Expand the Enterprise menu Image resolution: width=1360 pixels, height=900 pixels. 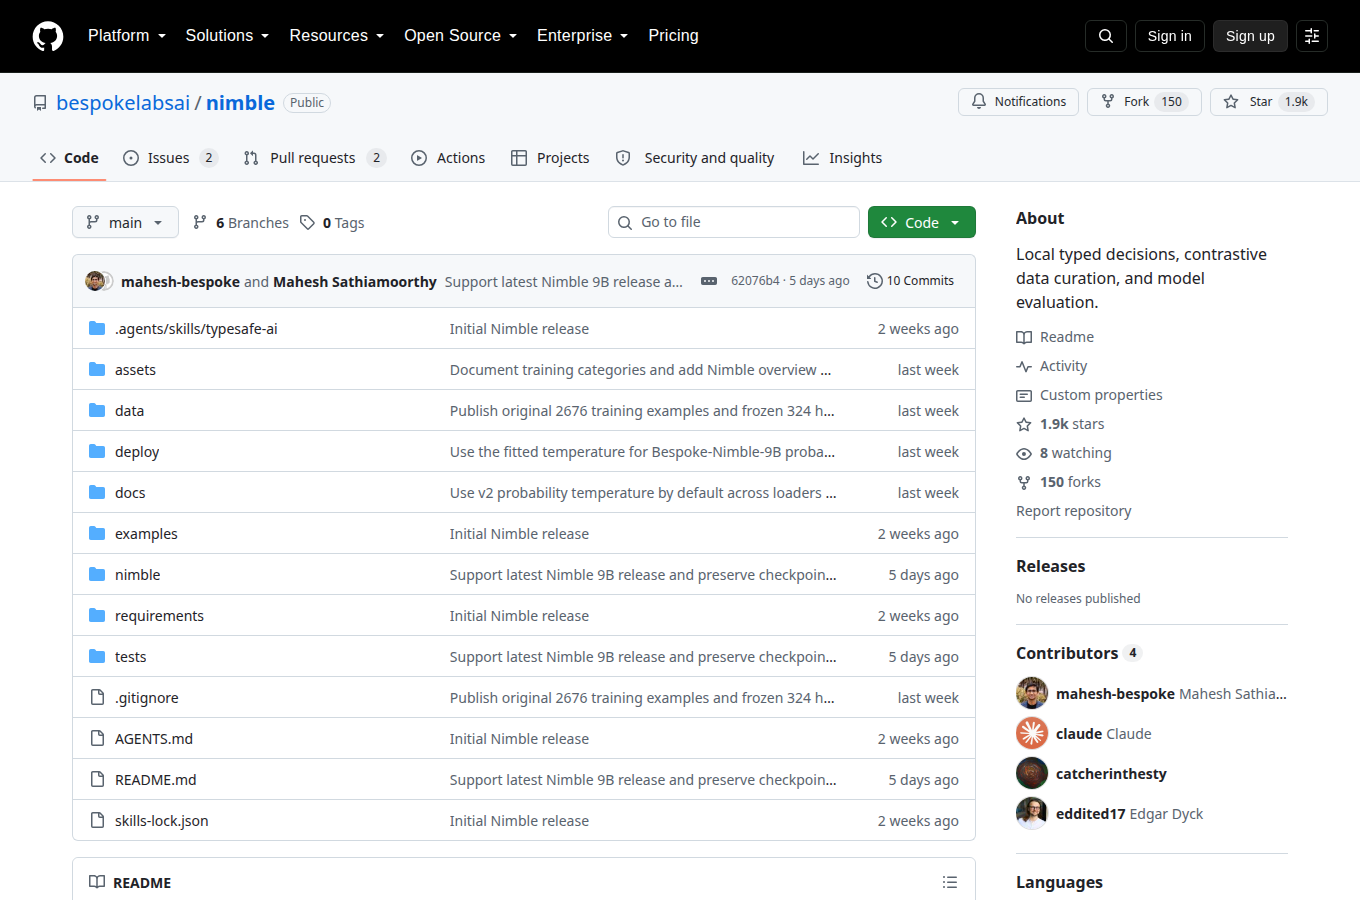582,36
